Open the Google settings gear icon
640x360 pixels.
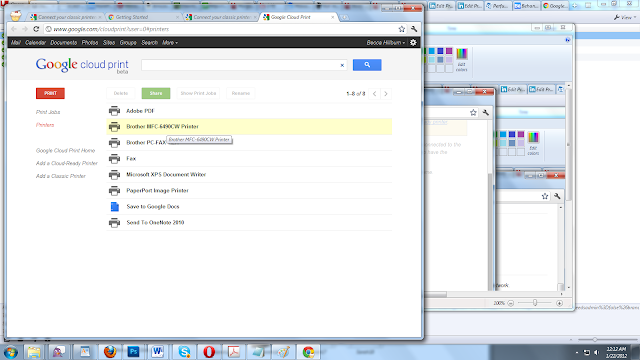(413, 42)
